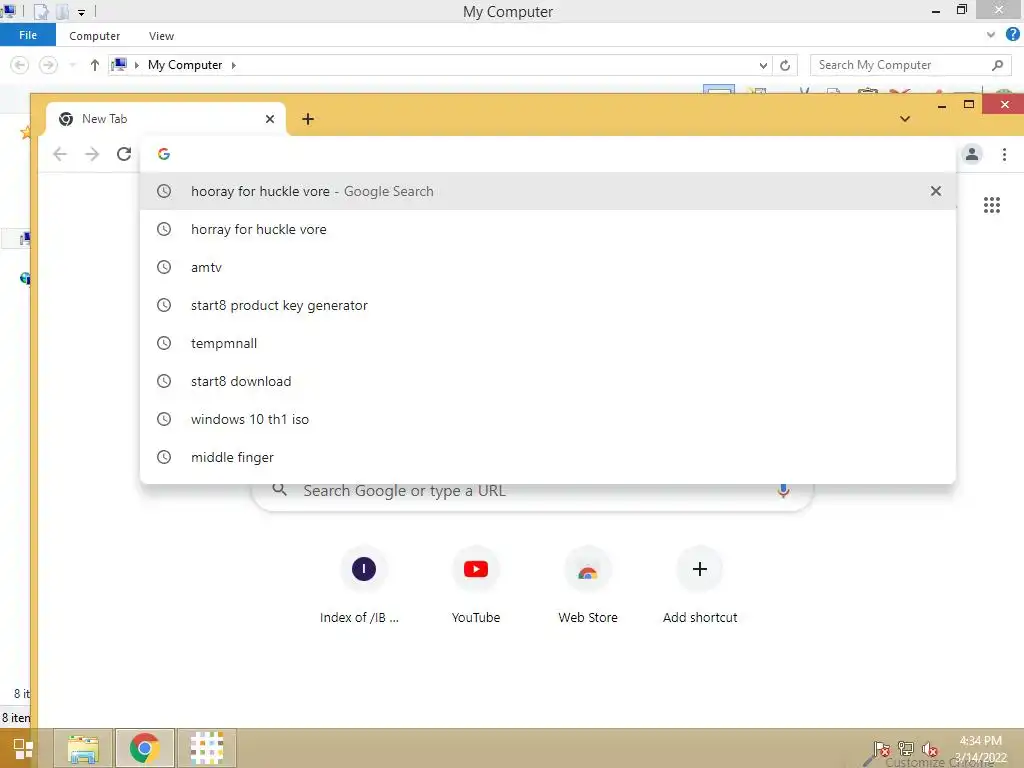
Task: Open the File tab in My Computer
Action: coord(28,35)
